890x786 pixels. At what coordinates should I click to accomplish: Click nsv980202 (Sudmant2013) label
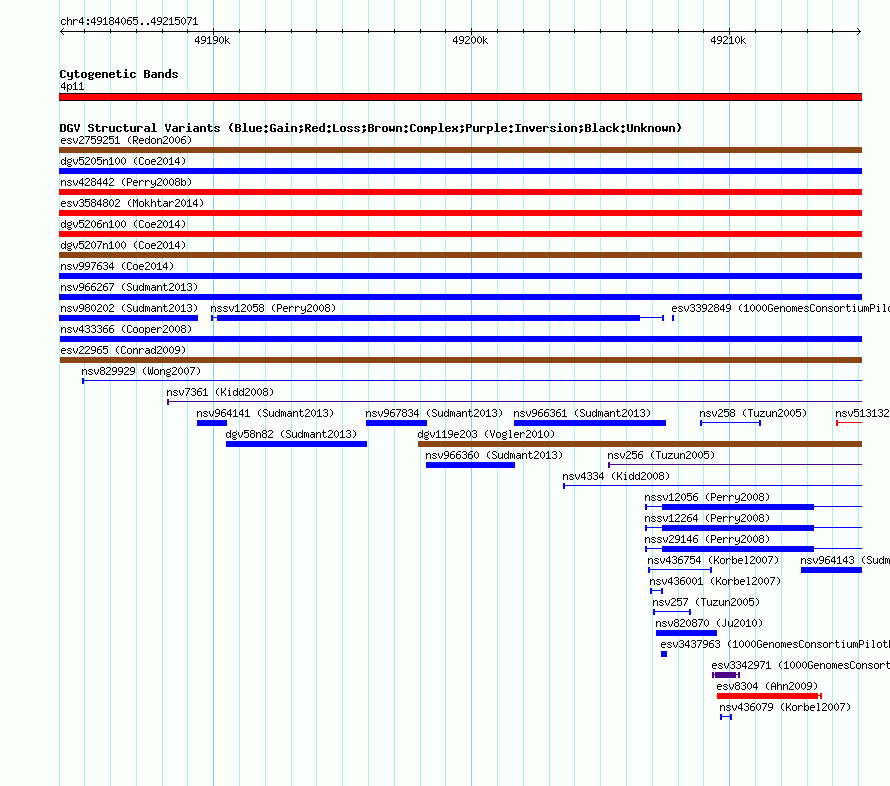pos(129,308)
